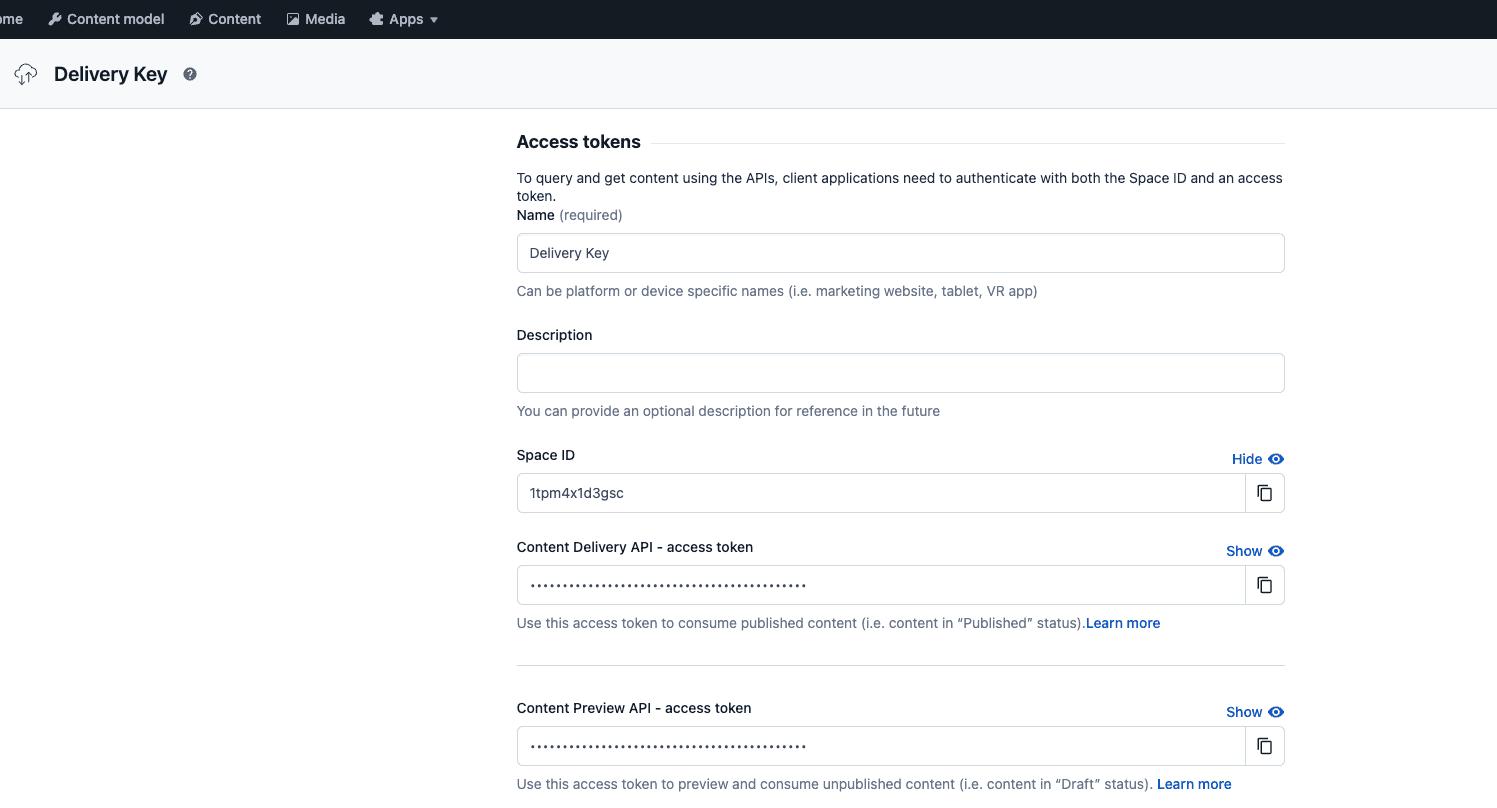This screenshot has width=1497, height=808.
Task: Open the help icon beside Delivery Key
Action: pyautogui.click(x=189, y=73)
